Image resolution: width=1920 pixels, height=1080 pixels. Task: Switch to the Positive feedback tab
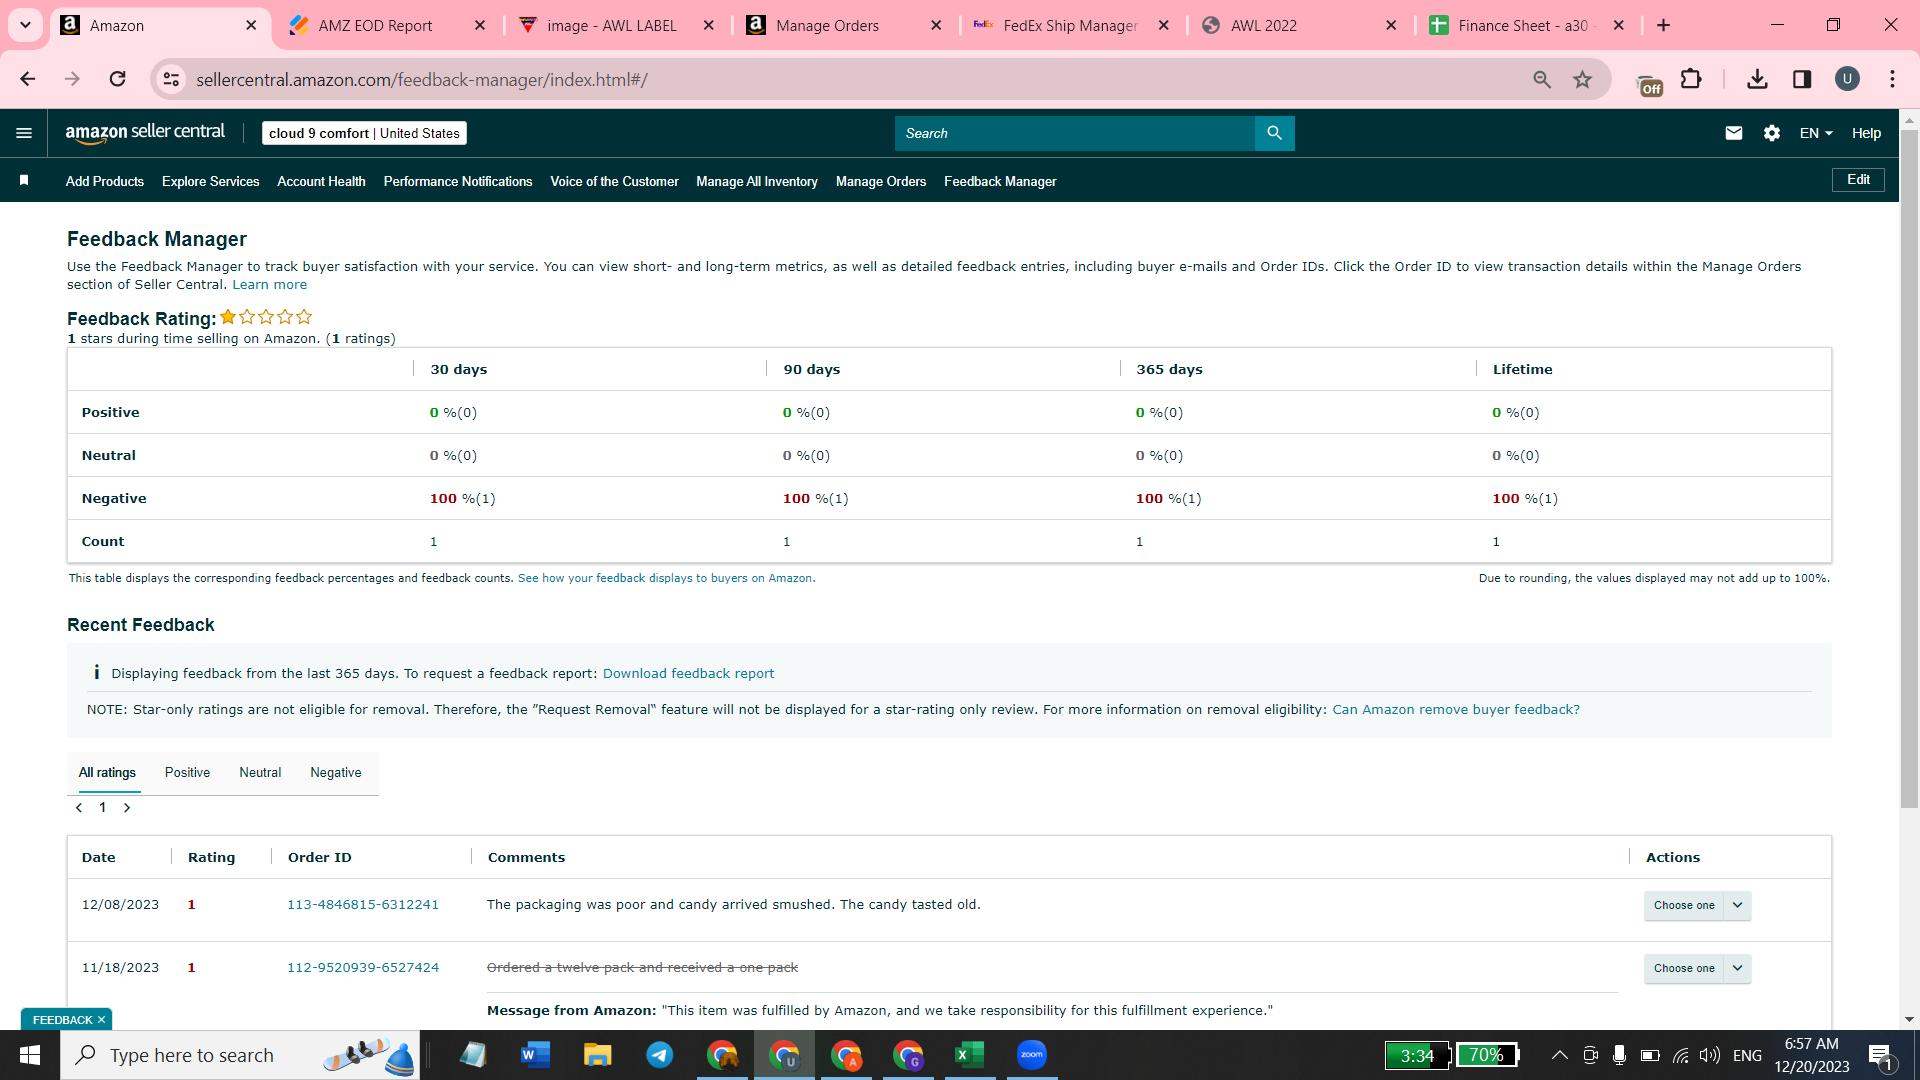(187, 773)
